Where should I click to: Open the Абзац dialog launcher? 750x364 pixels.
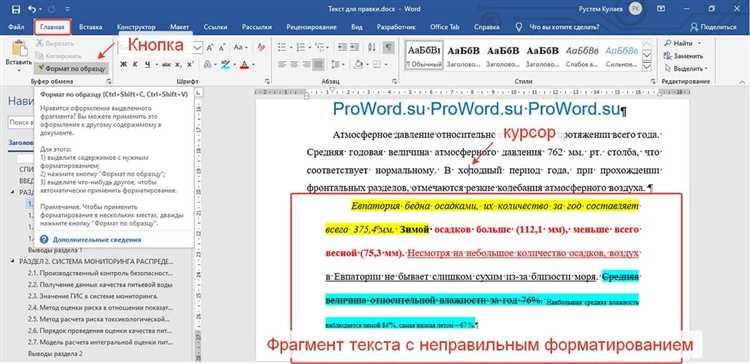(395, 82)
